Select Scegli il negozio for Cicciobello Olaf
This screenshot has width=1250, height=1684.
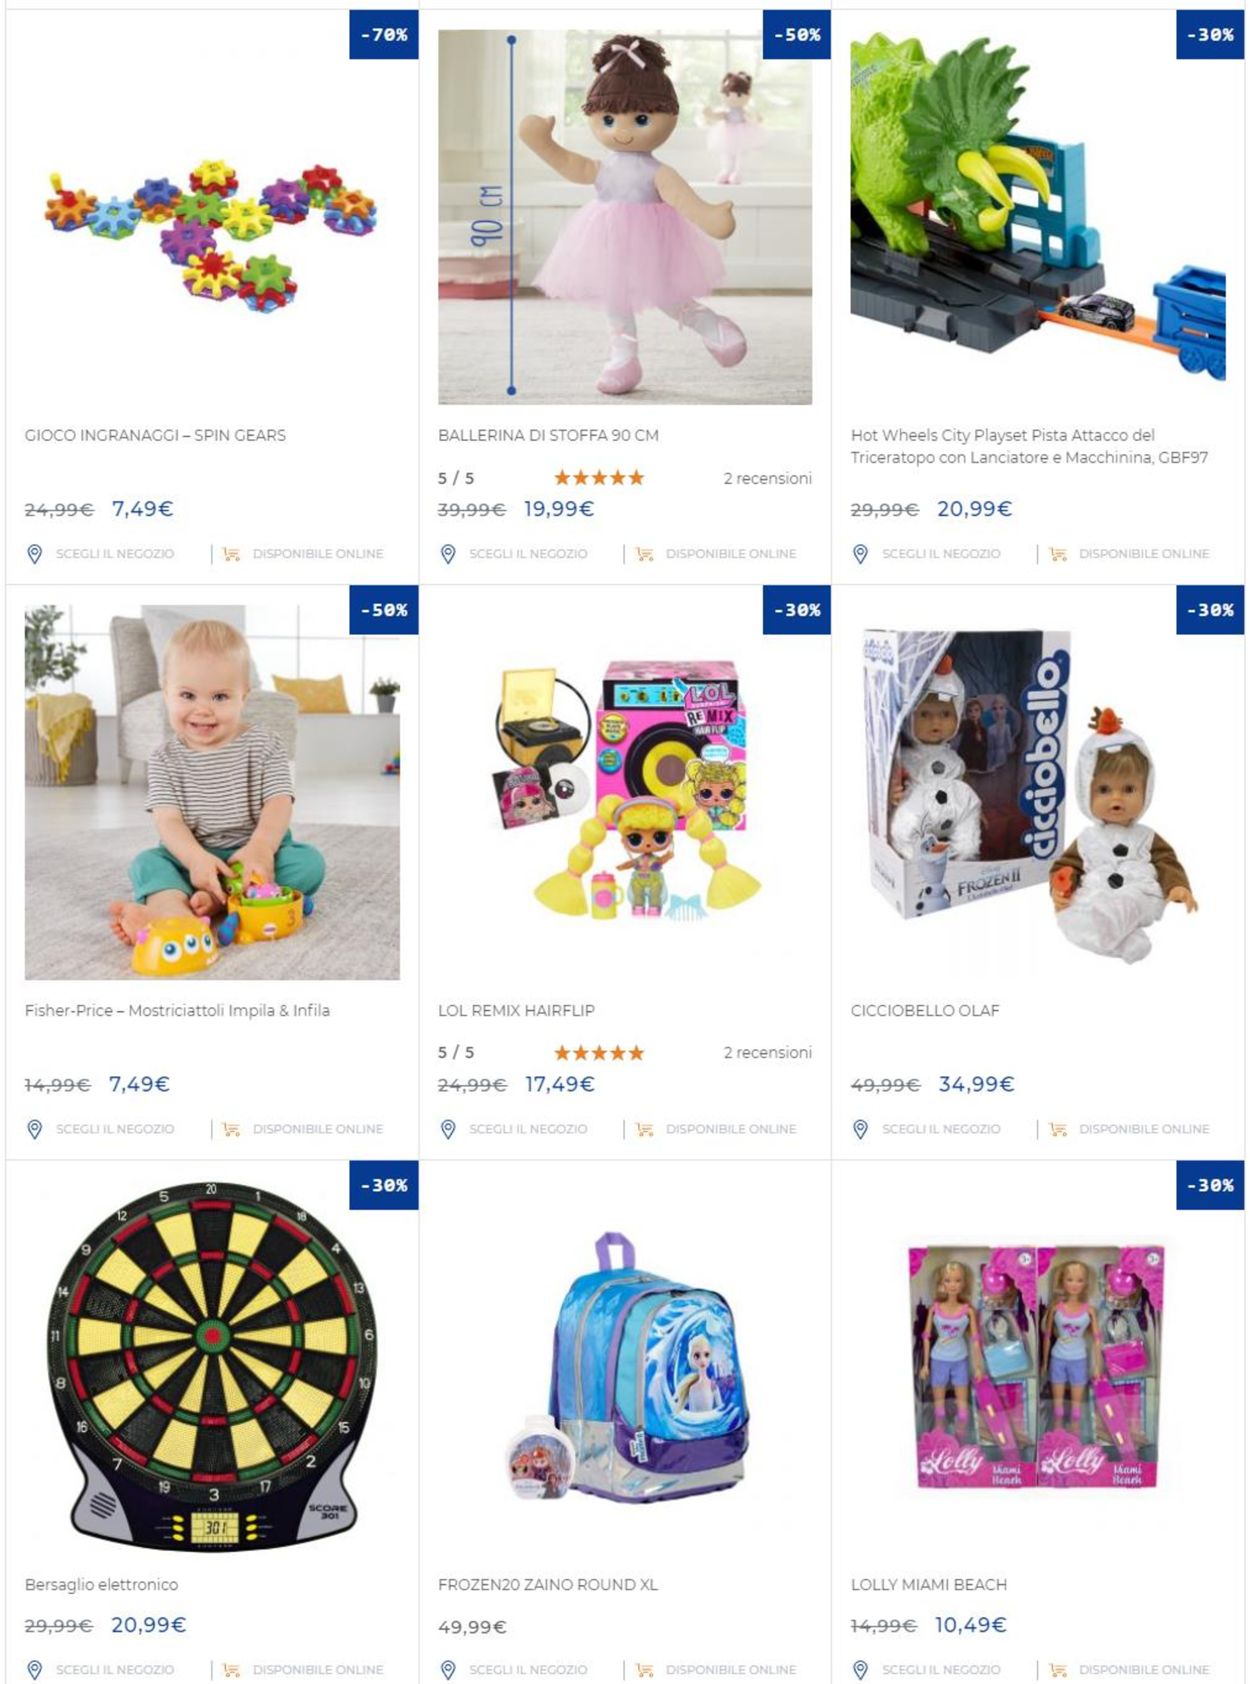point(941,1129)
